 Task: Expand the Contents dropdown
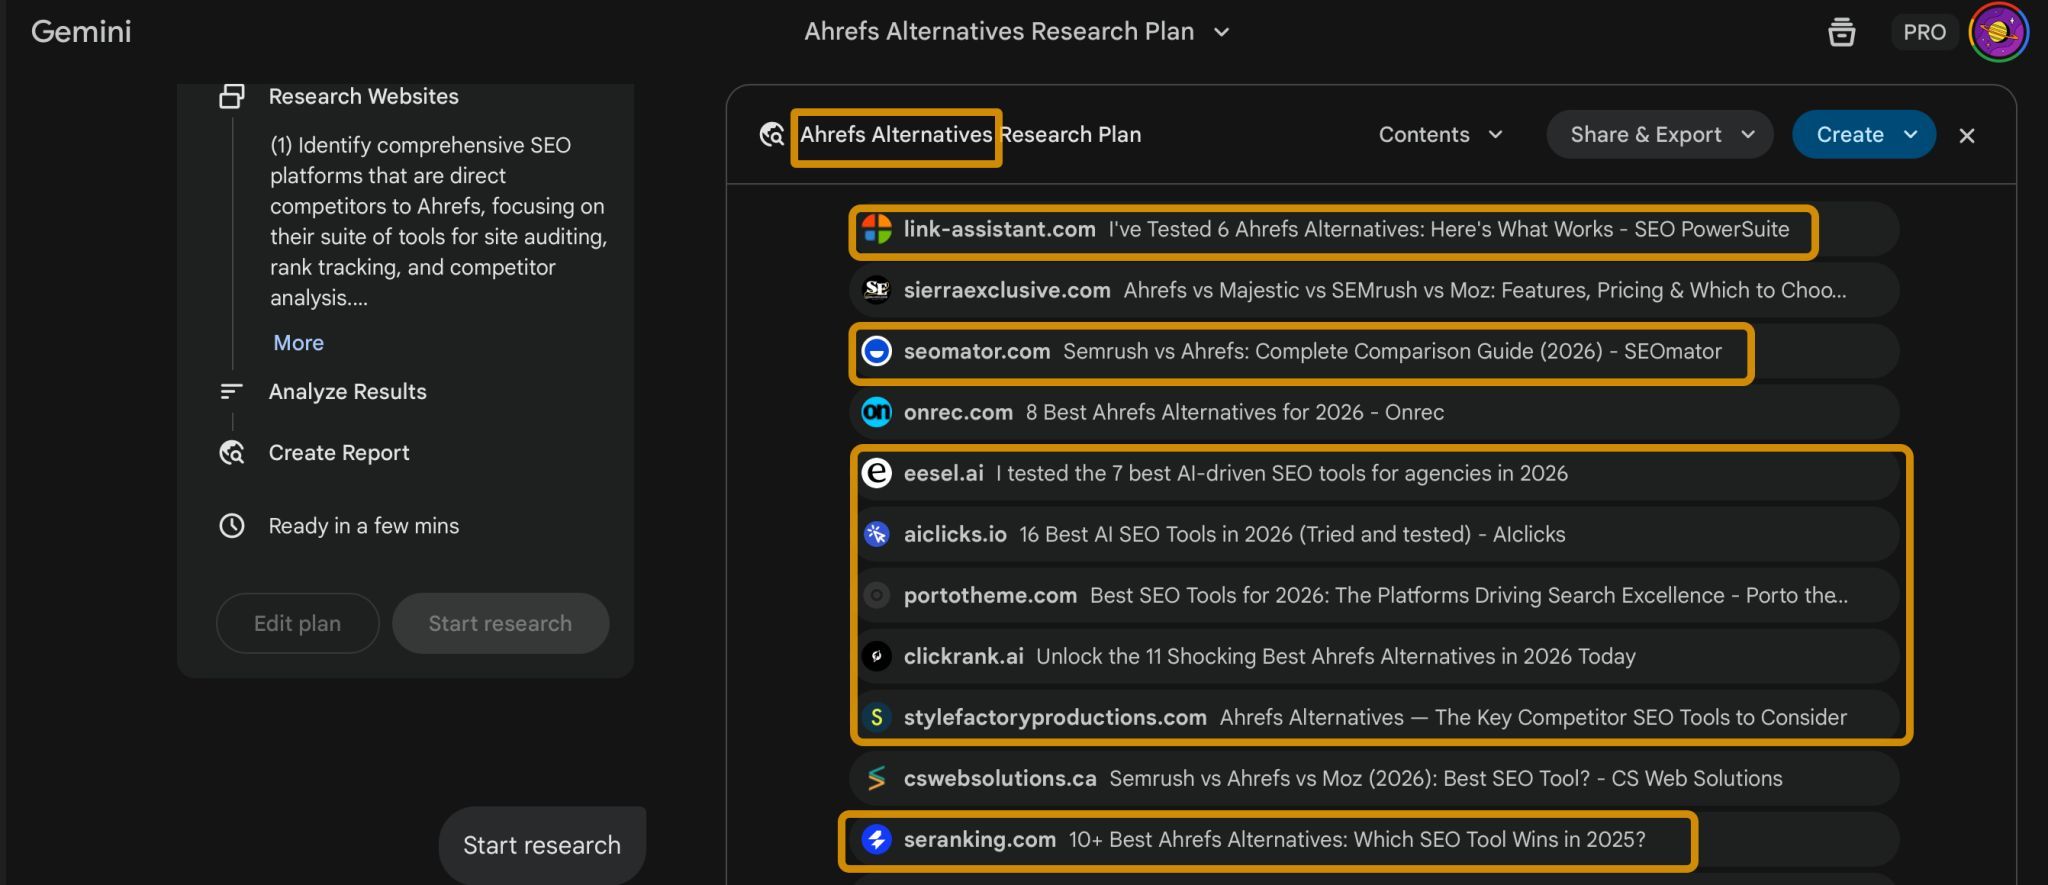click(x=1439, y=135)
